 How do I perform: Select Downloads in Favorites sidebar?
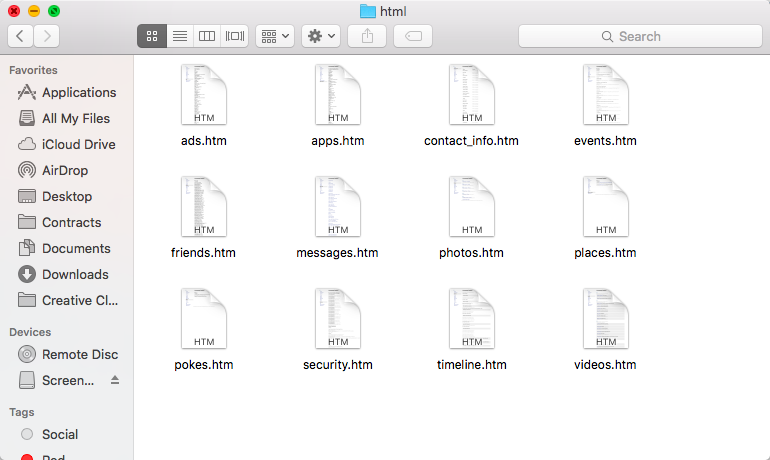(75, 274)
